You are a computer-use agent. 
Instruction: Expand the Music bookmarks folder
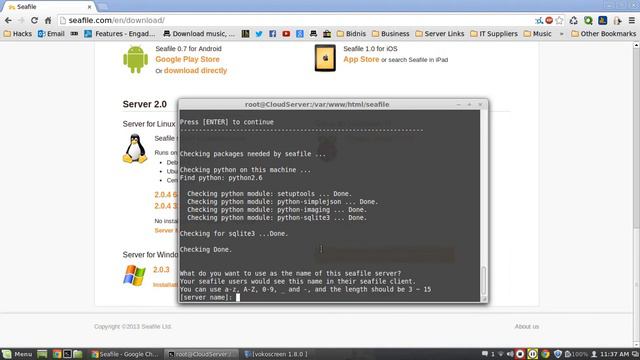[x=538, y=34]
